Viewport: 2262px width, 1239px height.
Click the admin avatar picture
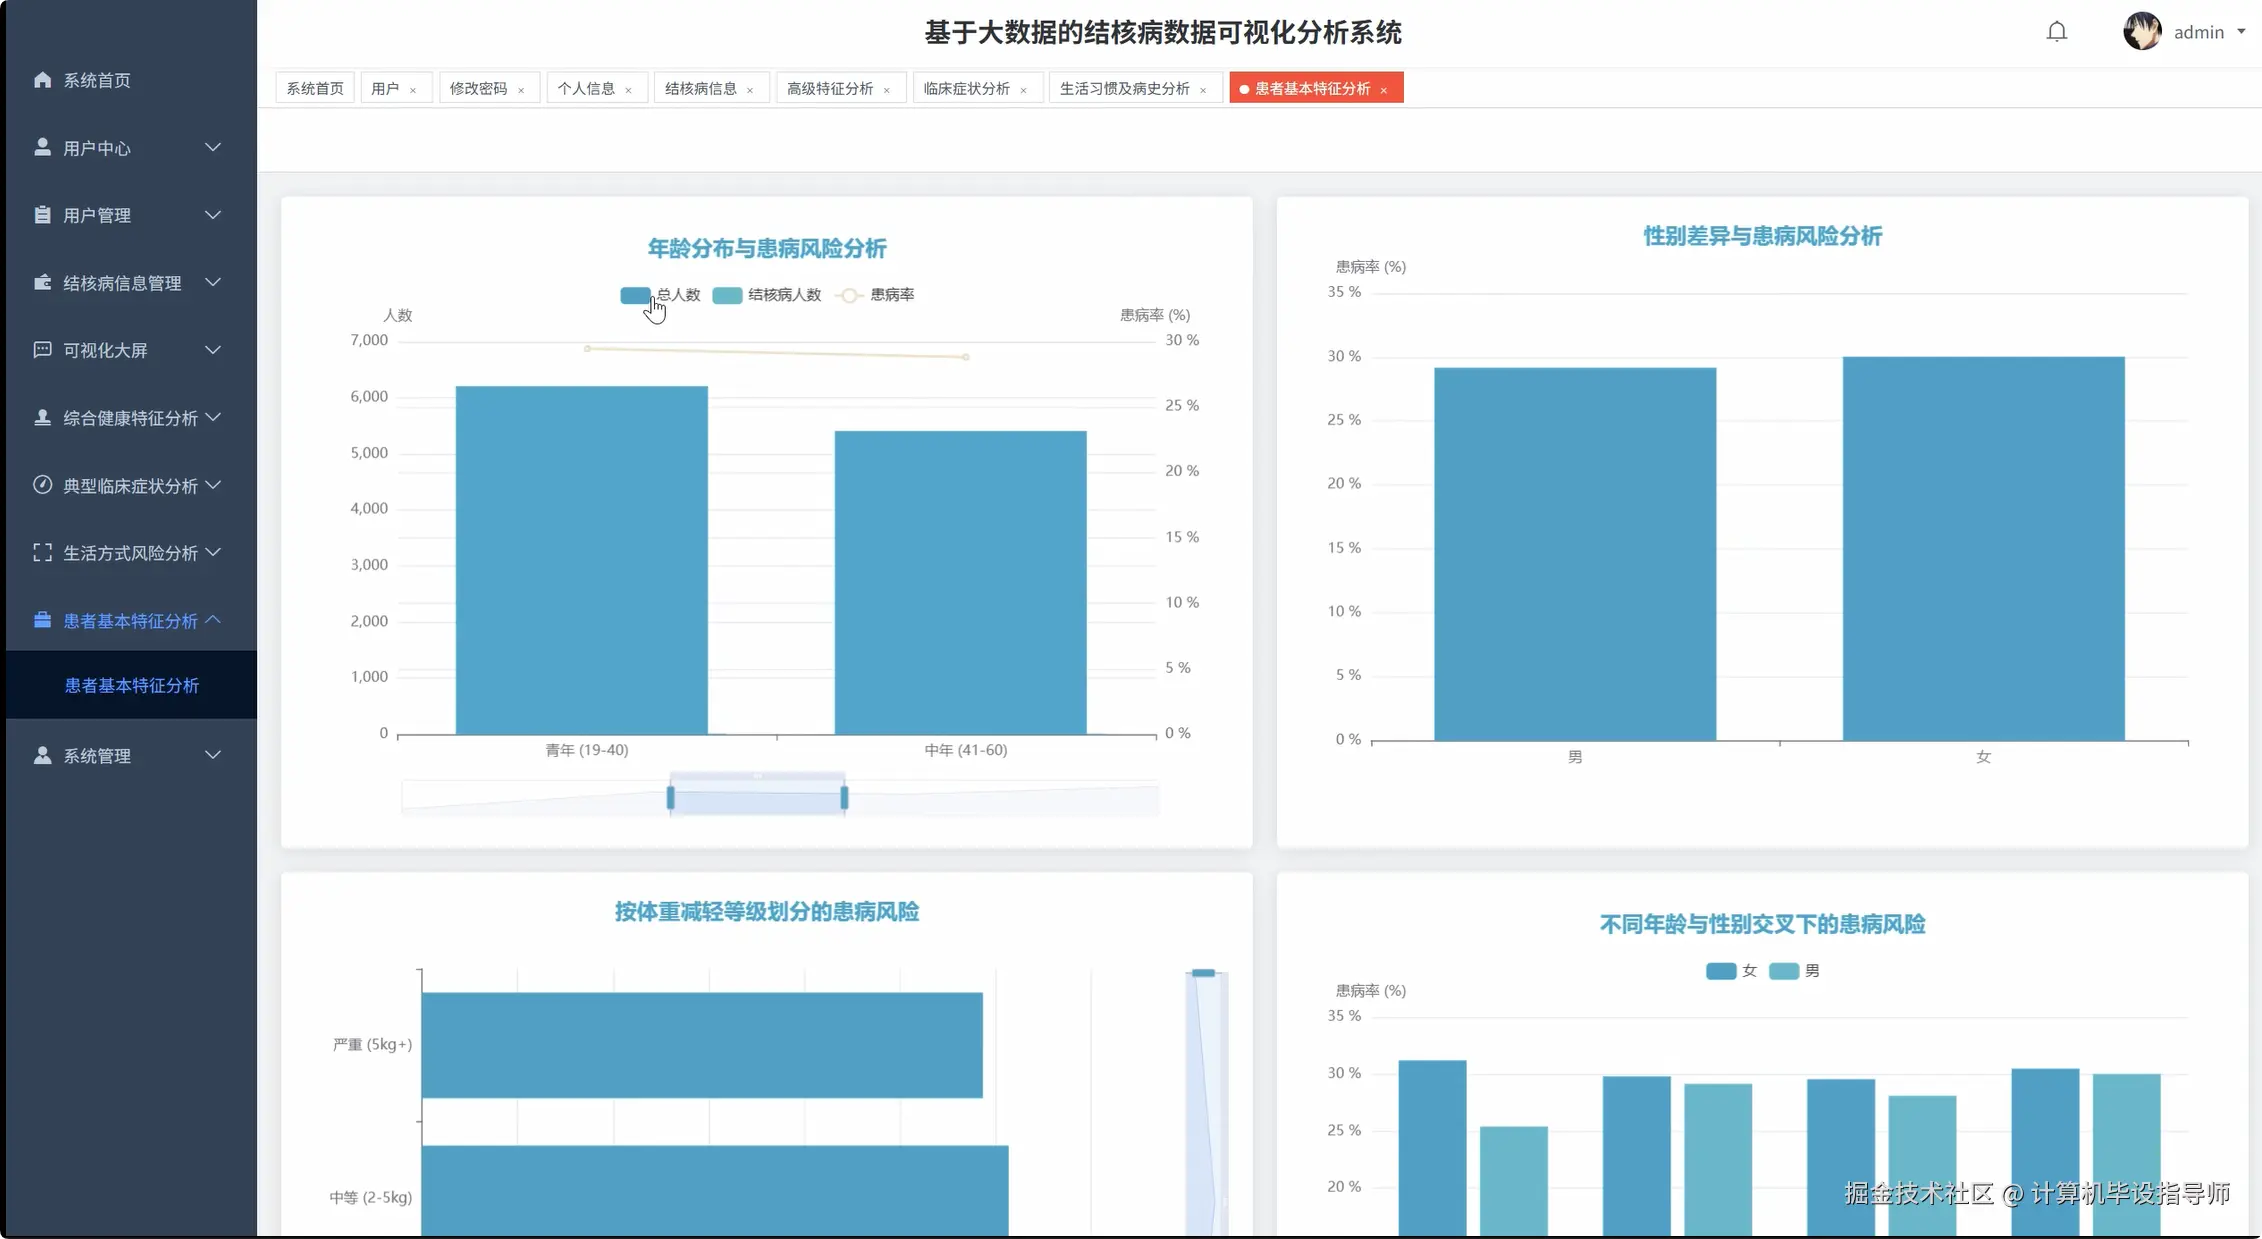(x=2142, y=31)
